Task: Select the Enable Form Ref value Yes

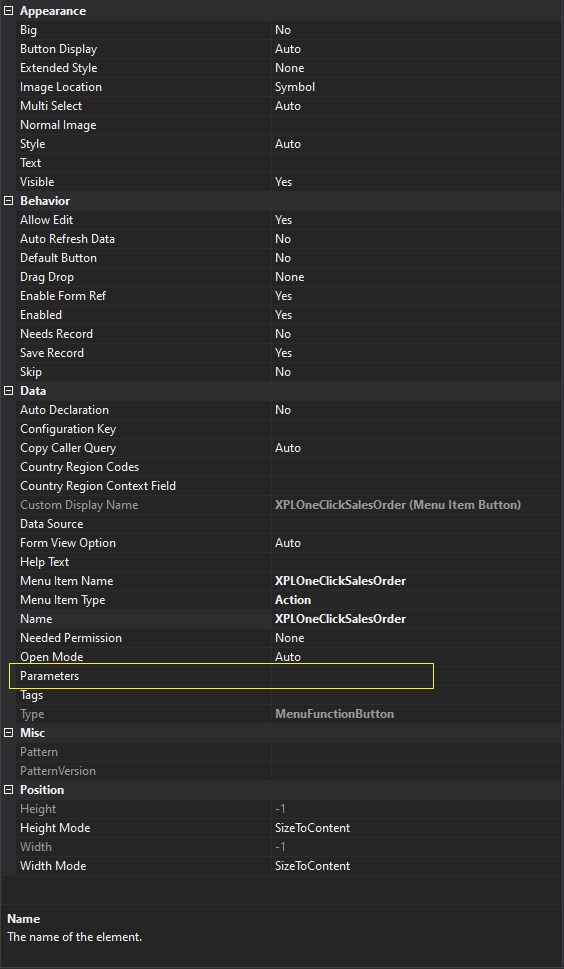Action: 284,296
